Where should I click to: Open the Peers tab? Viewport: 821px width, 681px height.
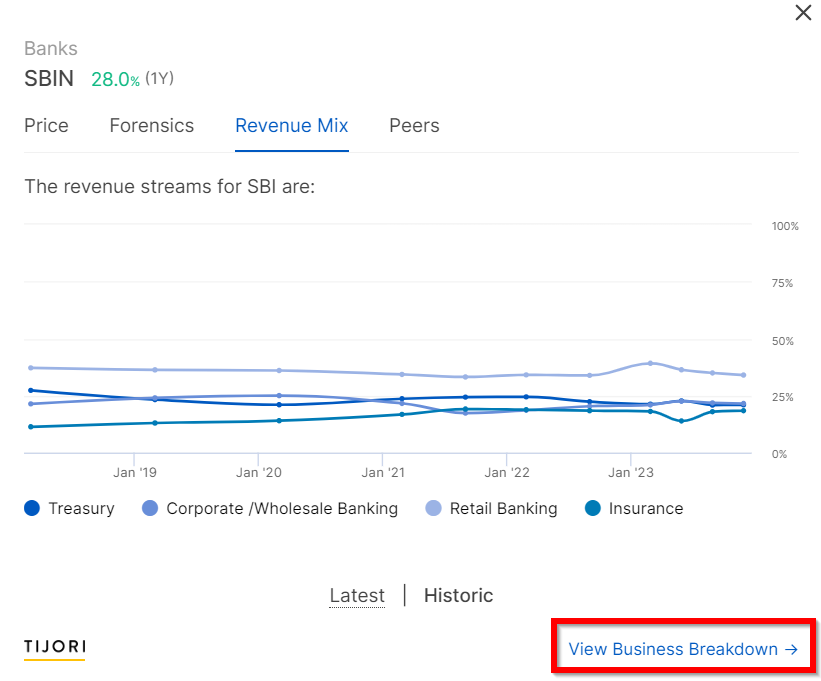click(414, 126)
